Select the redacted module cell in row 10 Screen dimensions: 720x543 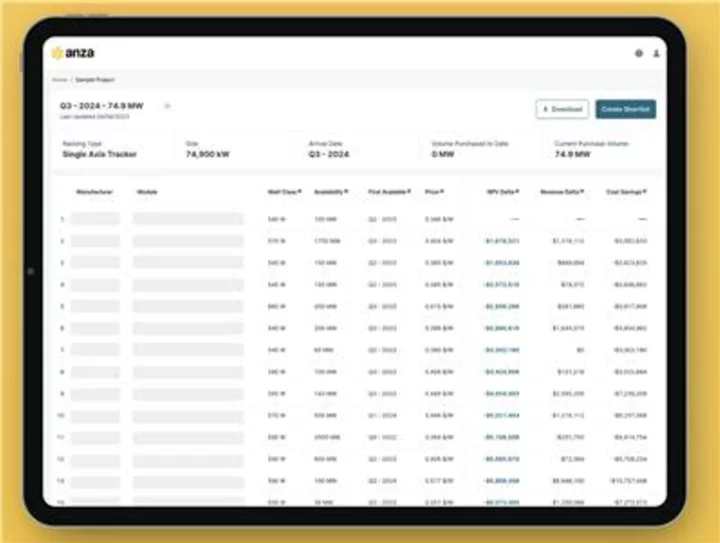(188, 416)
